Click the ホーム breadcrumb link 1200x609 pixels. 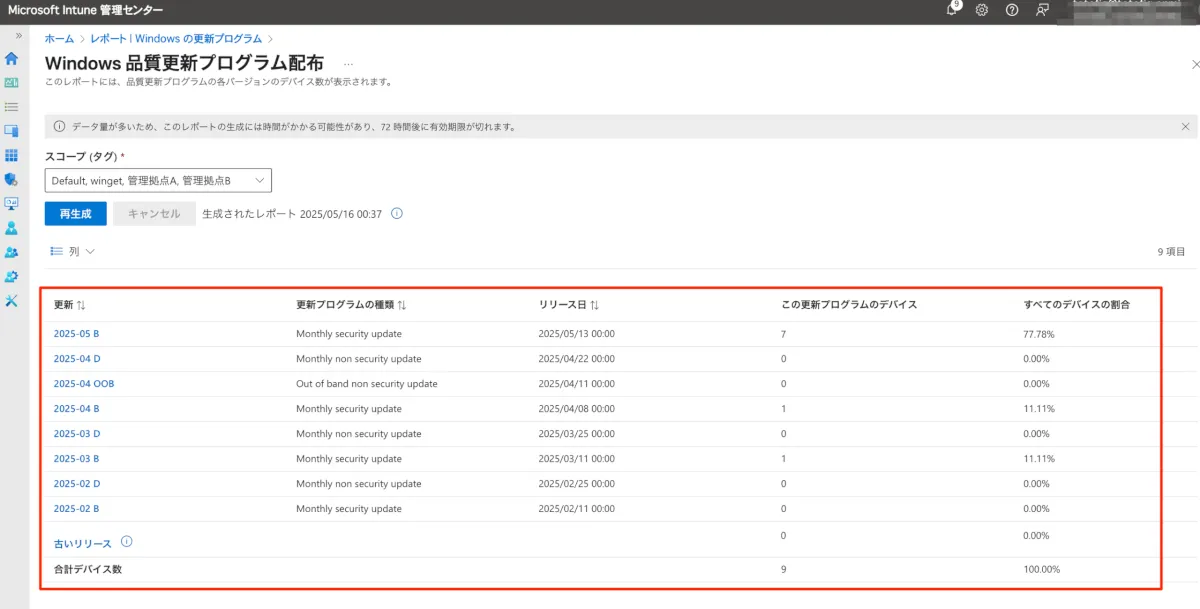(59, 38)
